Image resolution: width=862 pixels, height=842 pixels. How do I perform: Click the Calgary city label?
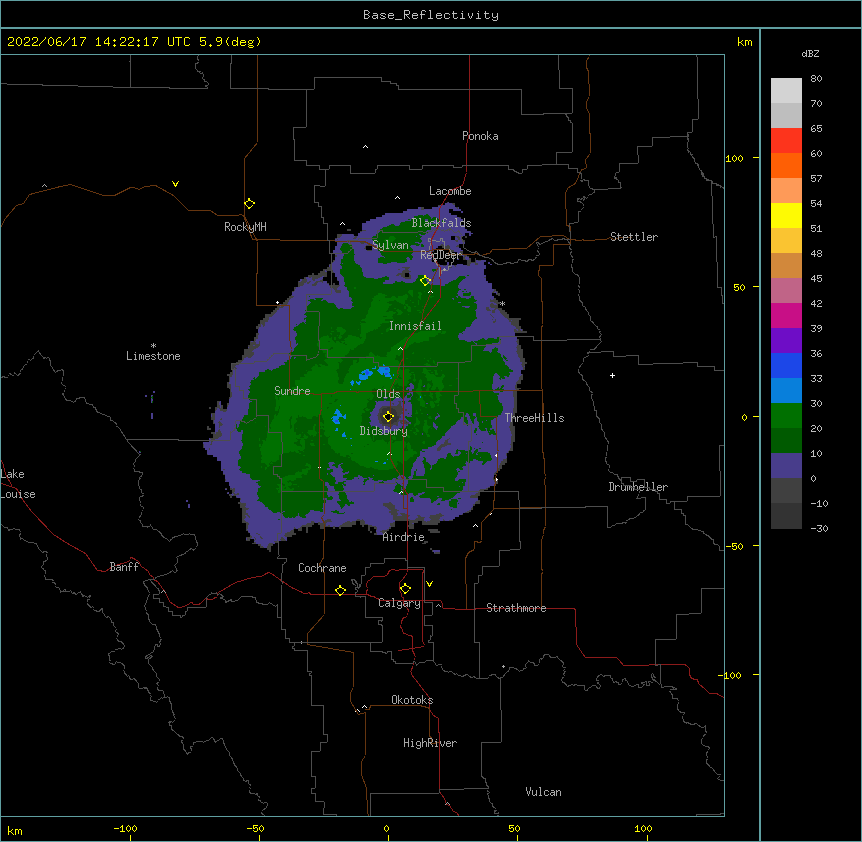point(399,603)
